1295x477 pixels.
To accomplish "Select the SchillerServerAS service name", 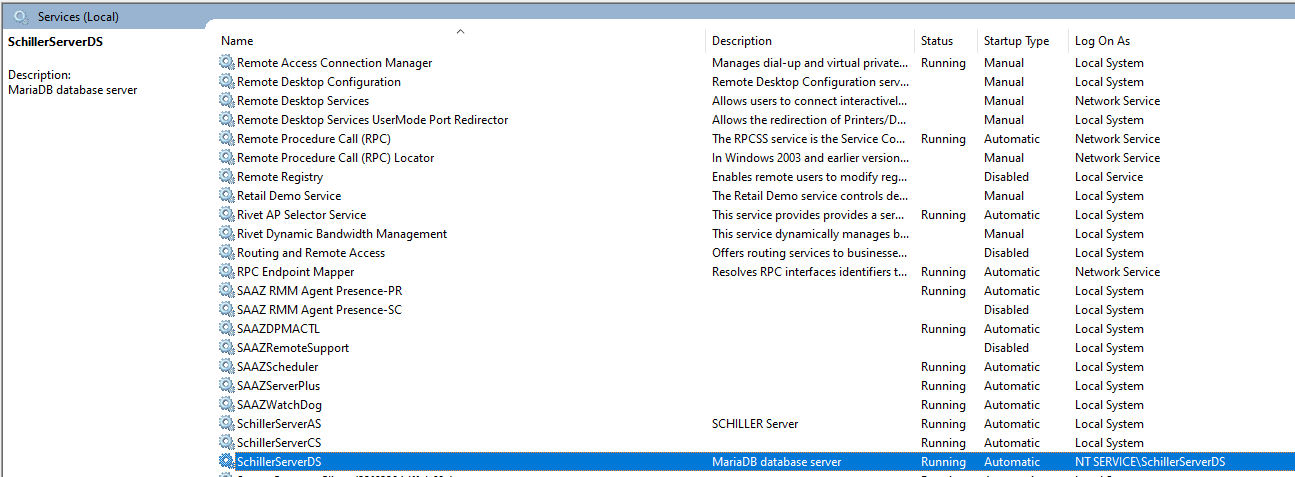I will coord(279,424).
